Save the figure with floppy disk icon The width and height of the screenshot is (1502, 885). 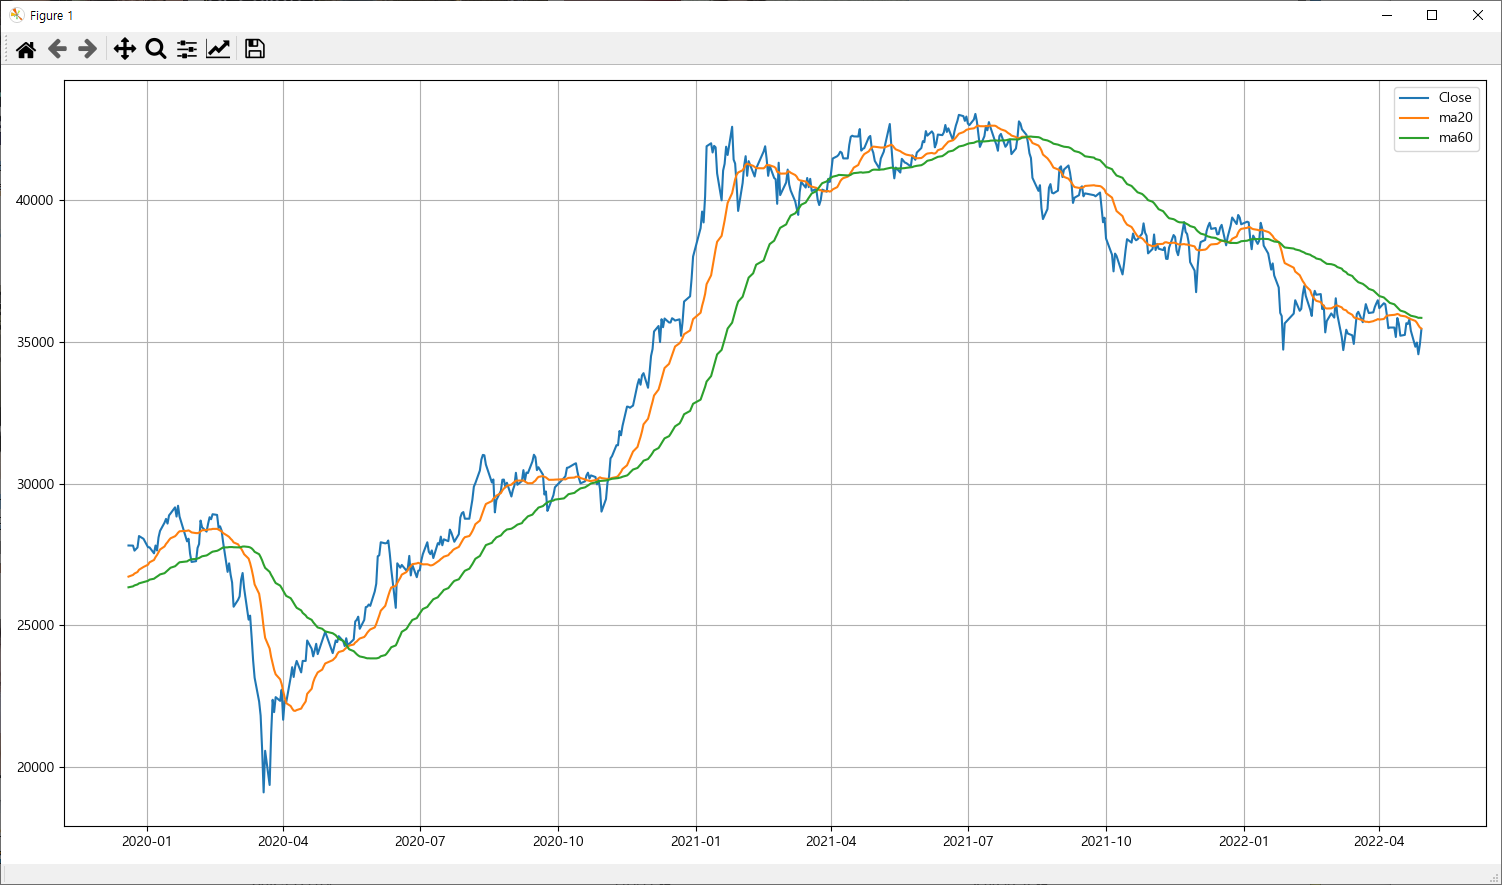click(x=255, y=49)
